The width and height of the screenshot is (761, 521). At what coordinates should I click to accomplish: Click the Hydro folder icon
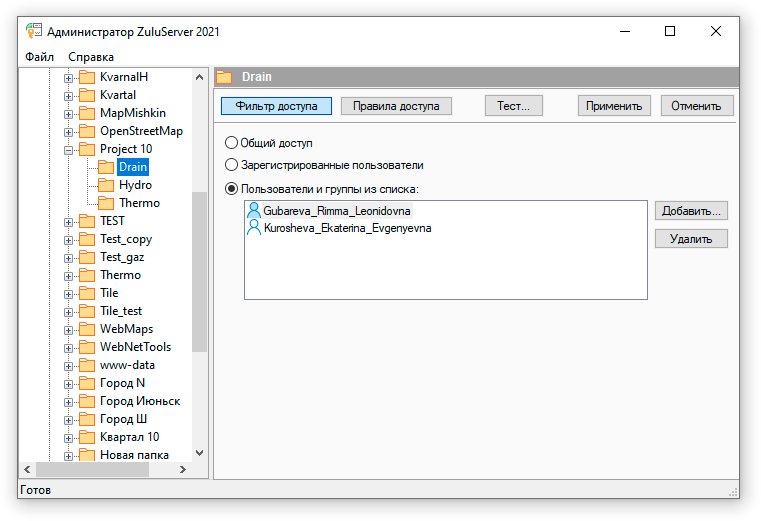[x=106, y=185]
